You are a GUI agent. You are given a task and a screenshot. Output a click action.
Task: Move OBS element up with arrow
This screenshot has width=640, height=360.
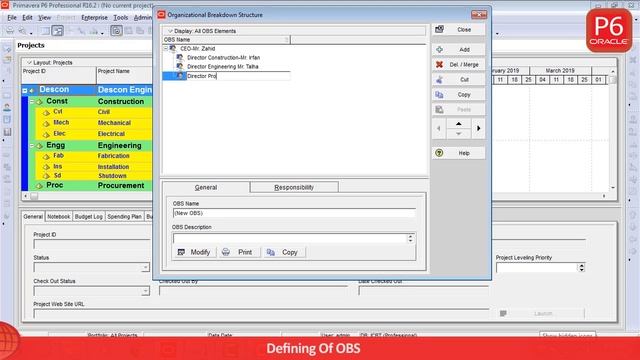[x=458, y=123]
